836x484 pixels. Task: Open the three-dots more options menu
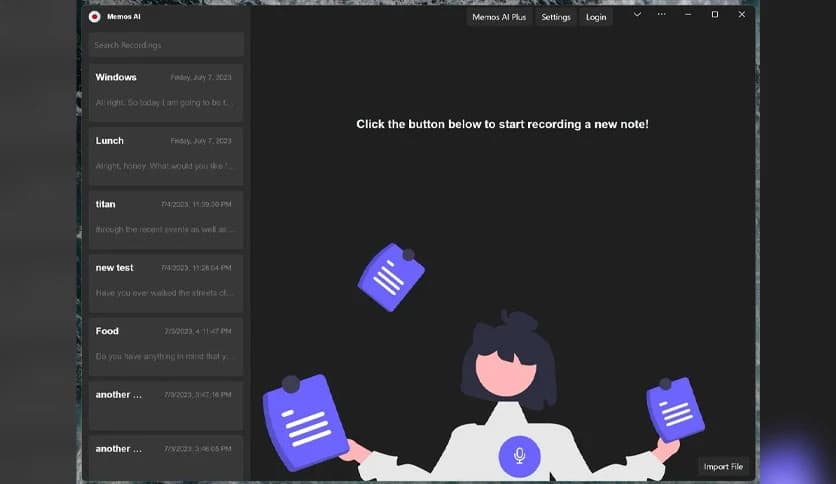(x=661, y=15)
